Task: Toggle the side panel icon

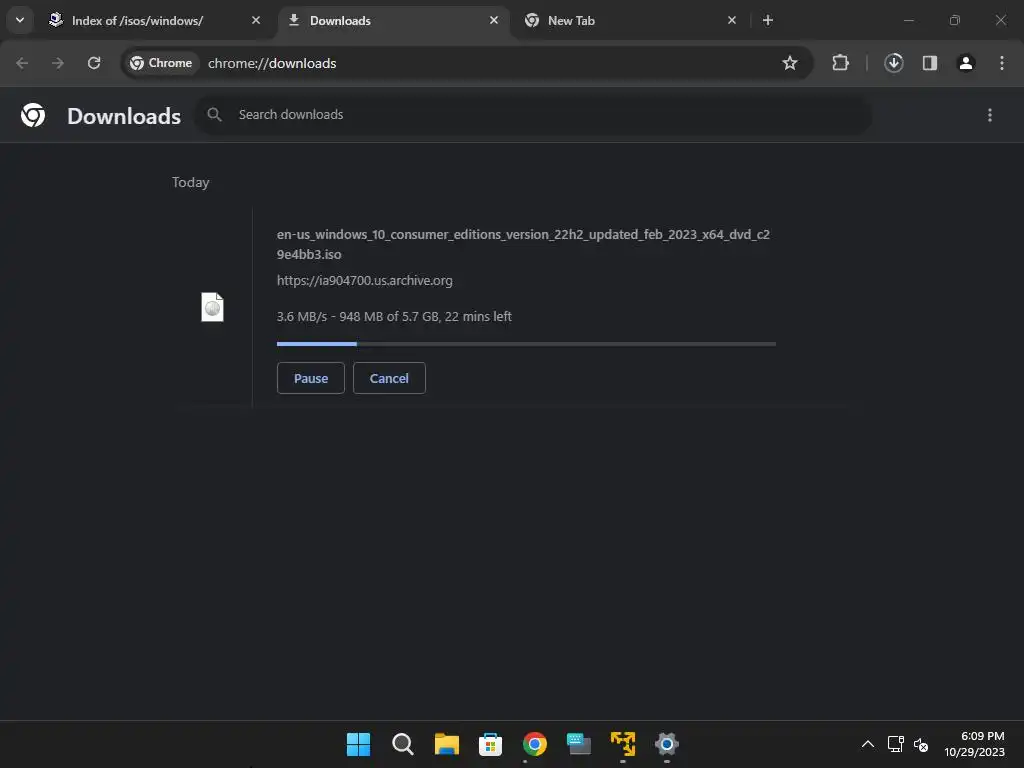Action: click(929, 63)
